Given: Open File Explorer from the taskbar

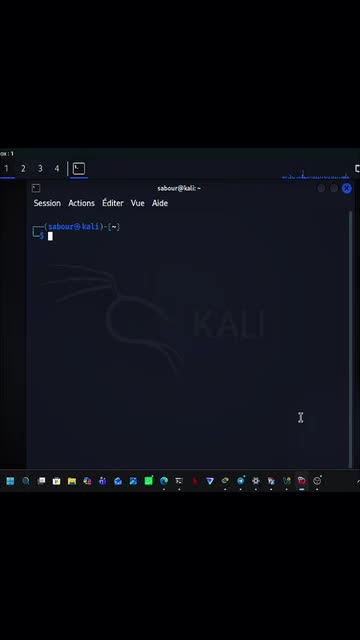Looking at the screenshot, I should (72, 481).
